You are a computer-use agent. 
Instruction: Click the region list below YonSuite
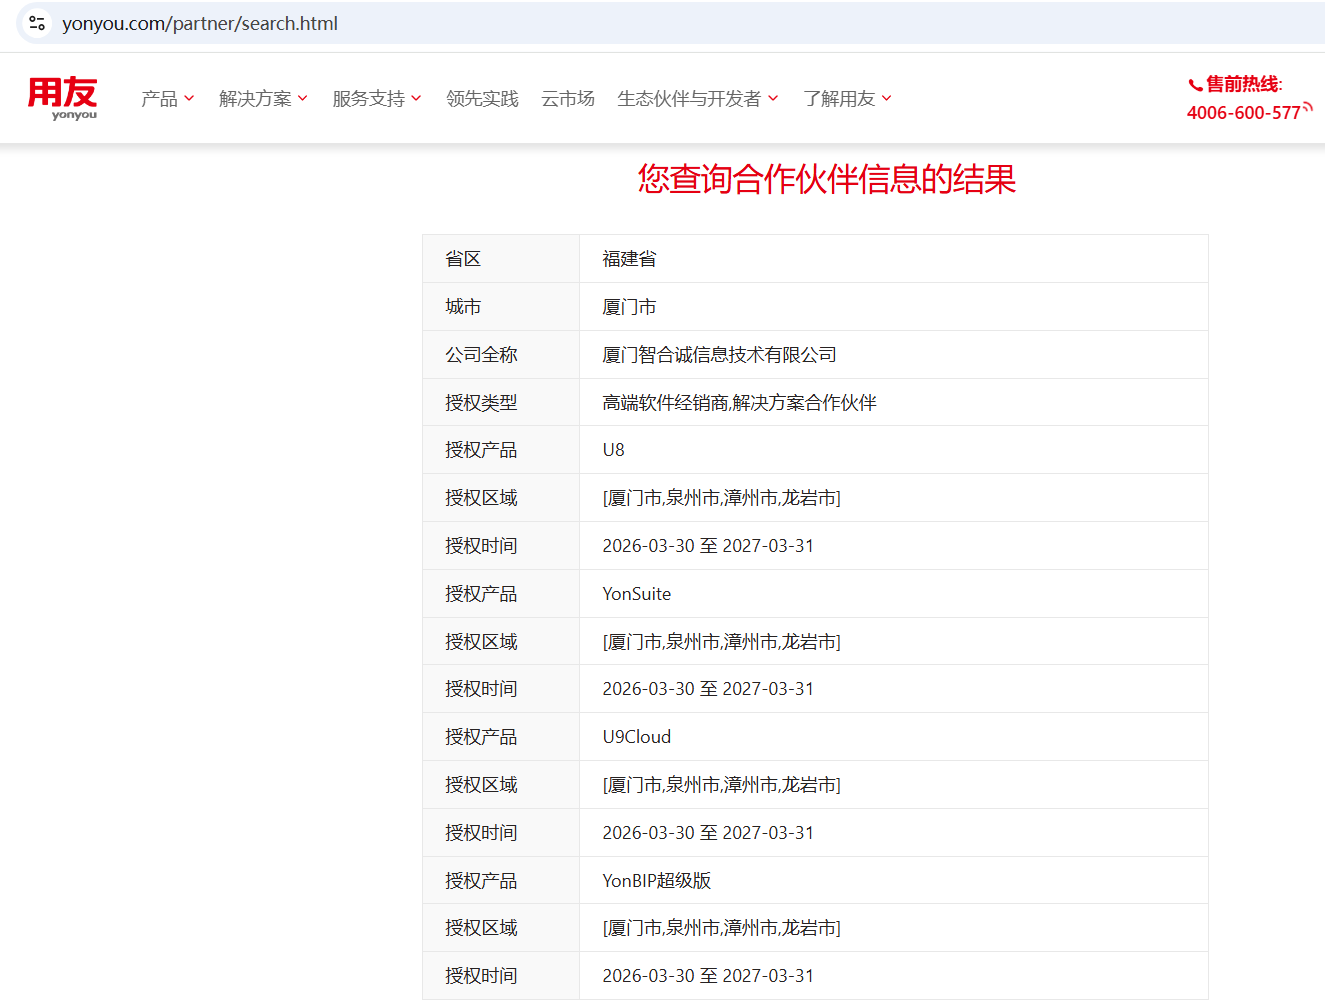tap(721, 642)
